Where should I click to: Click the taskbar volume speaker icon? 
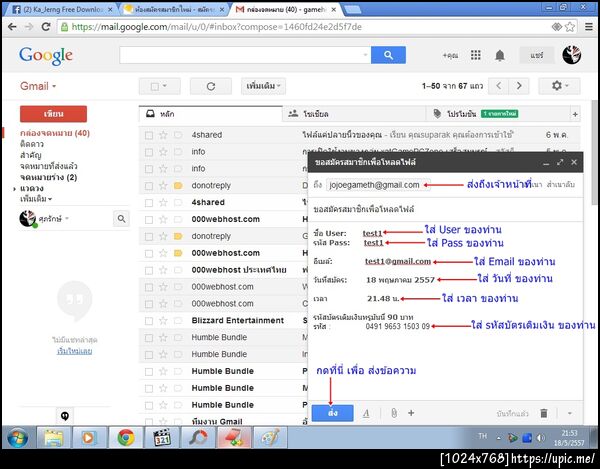coord(540,438)
